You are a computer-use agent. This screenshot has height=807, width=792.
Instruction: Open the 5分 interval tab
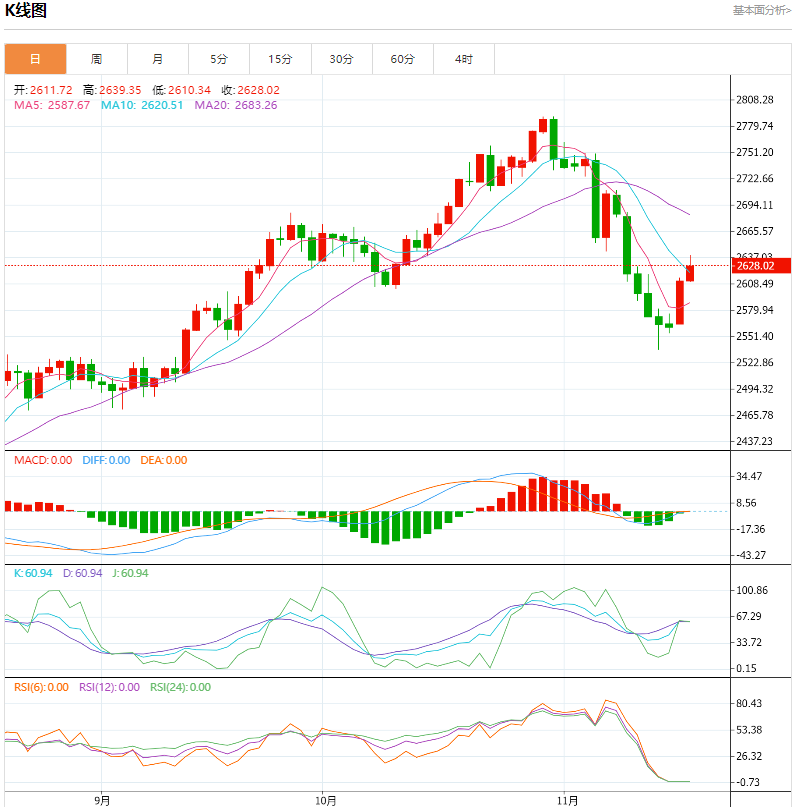[x=219, y=59]
